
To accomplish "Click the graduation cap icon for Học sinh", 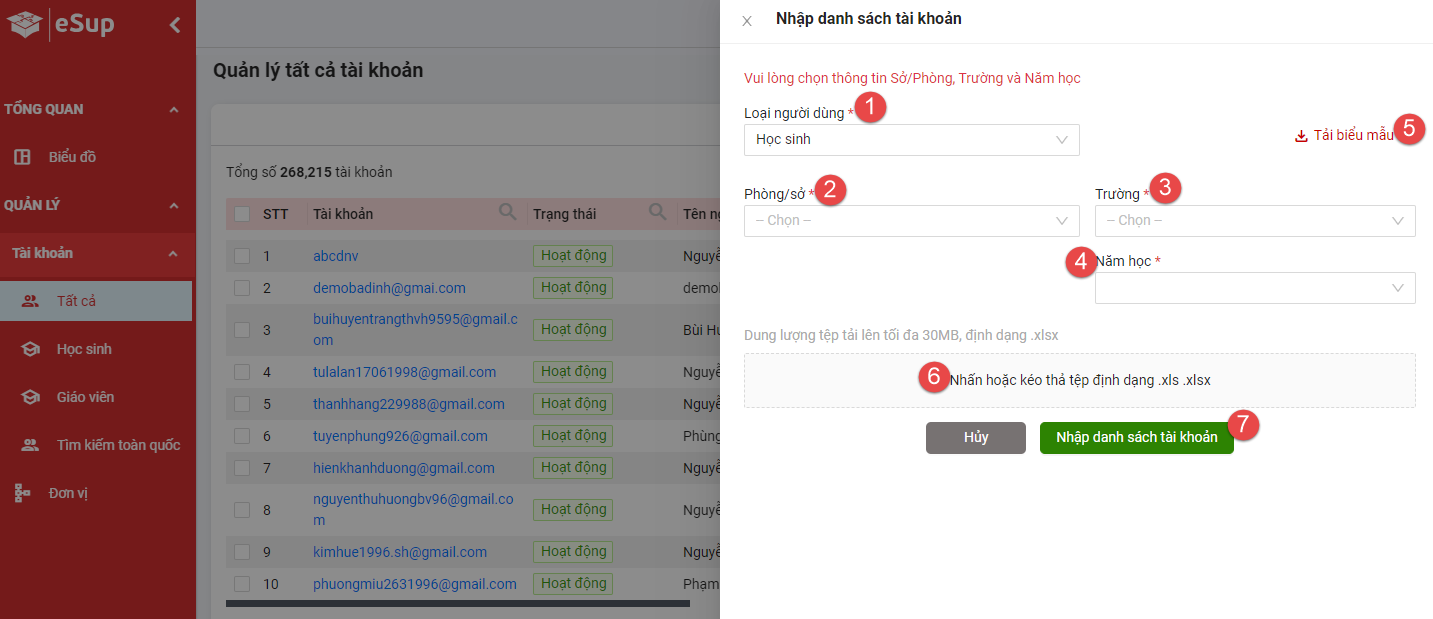I will tap(31, 349).
